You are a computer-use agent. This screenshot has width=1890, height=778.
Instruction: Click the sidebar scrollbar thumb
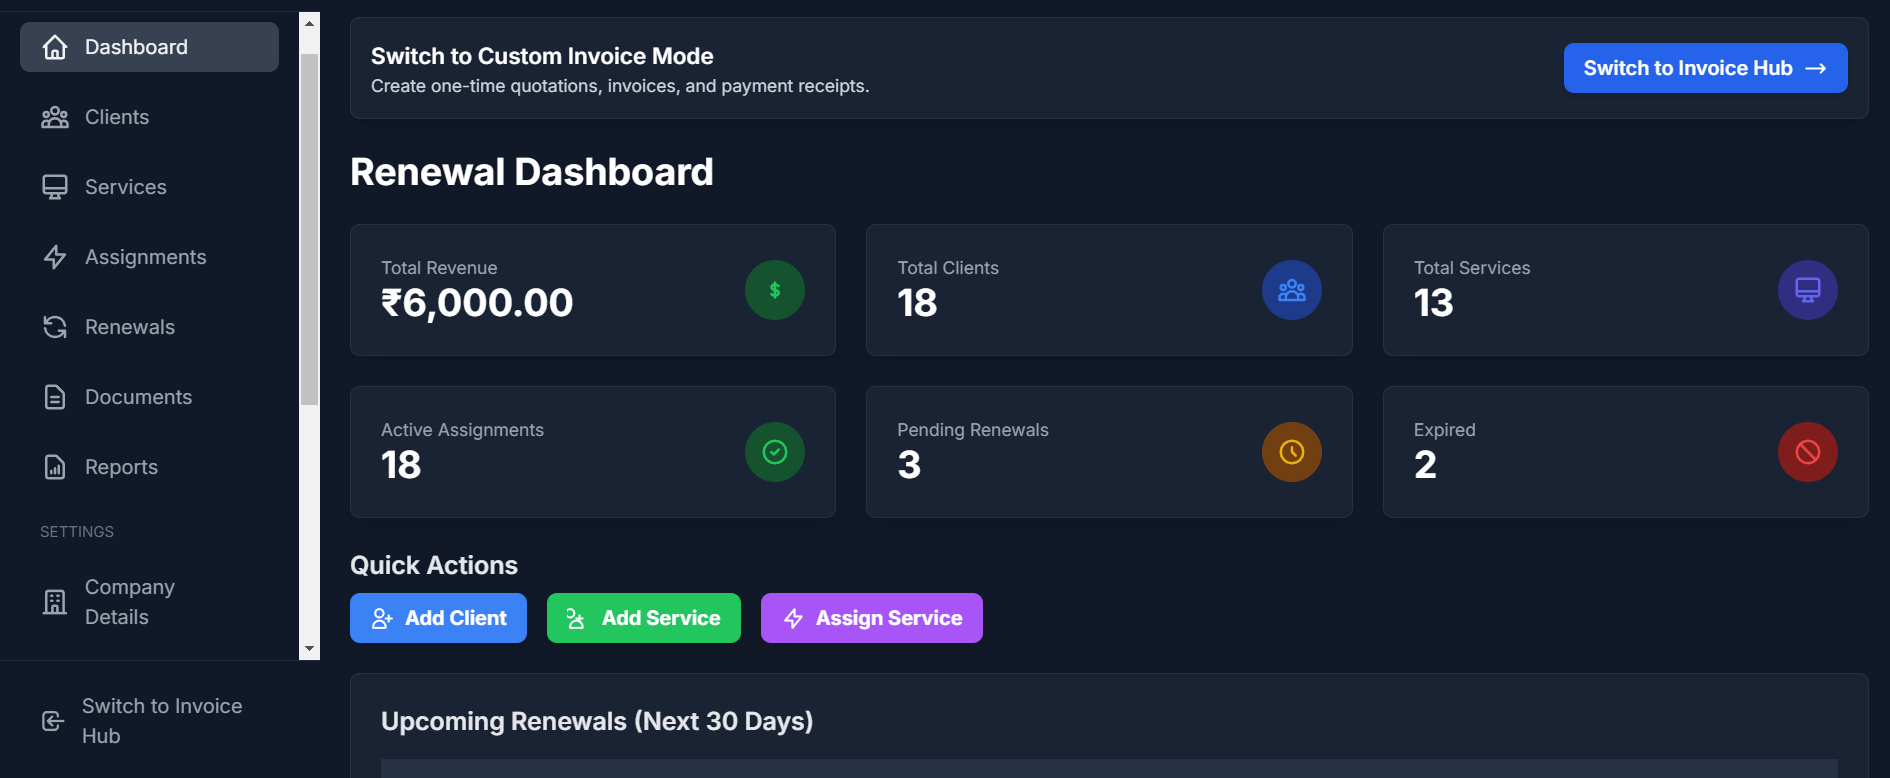309,230
